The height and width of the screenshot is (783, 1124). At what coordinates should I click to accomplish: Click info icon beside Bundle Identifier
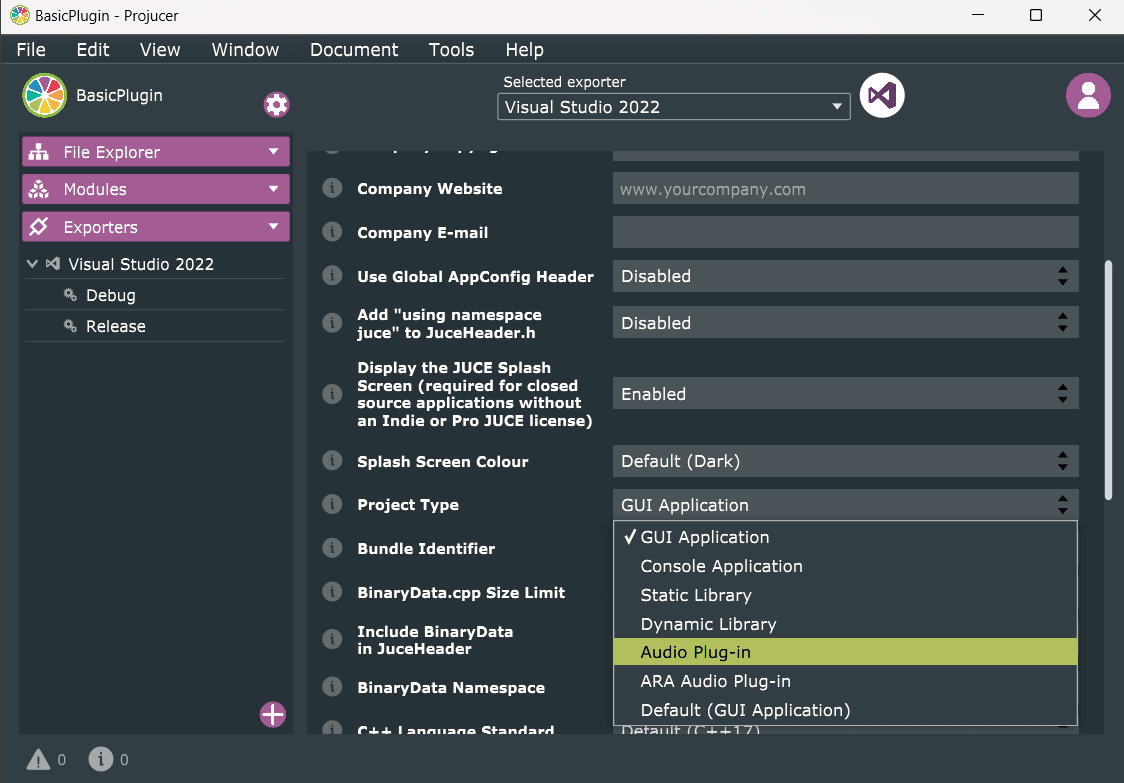coord(332,548)
